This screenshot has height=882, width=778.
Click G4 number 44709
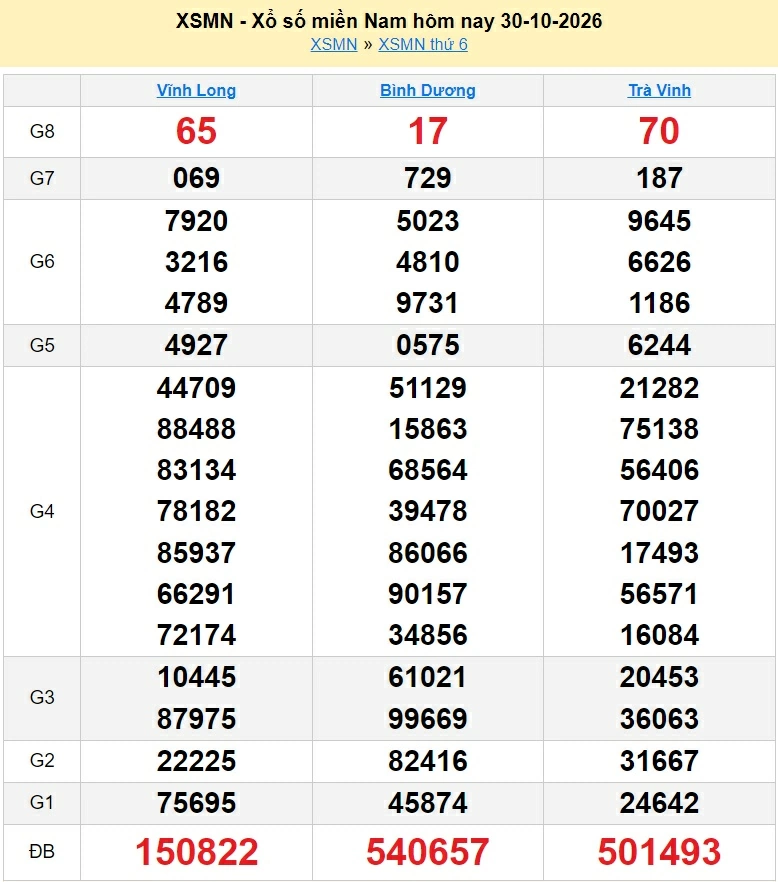(x=196, y=388)
